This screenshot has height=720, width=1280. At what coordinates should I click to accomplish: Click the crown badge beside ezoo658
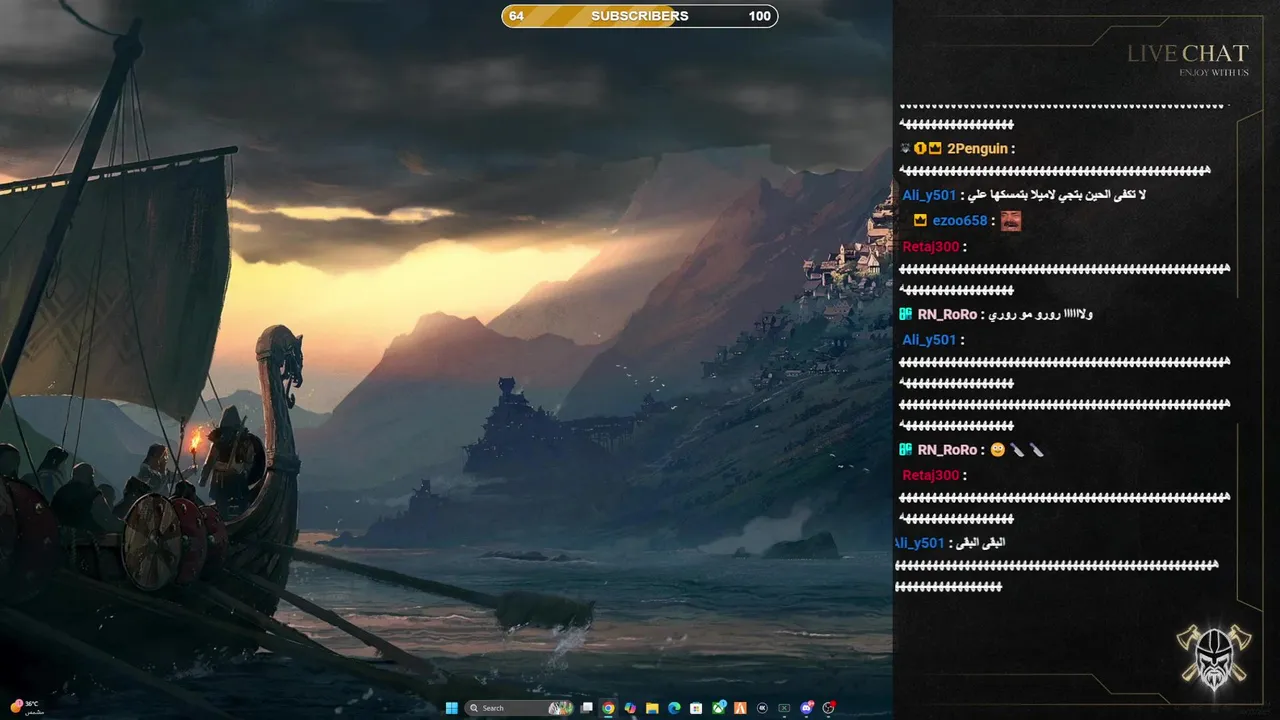click(x=920, y=221)
